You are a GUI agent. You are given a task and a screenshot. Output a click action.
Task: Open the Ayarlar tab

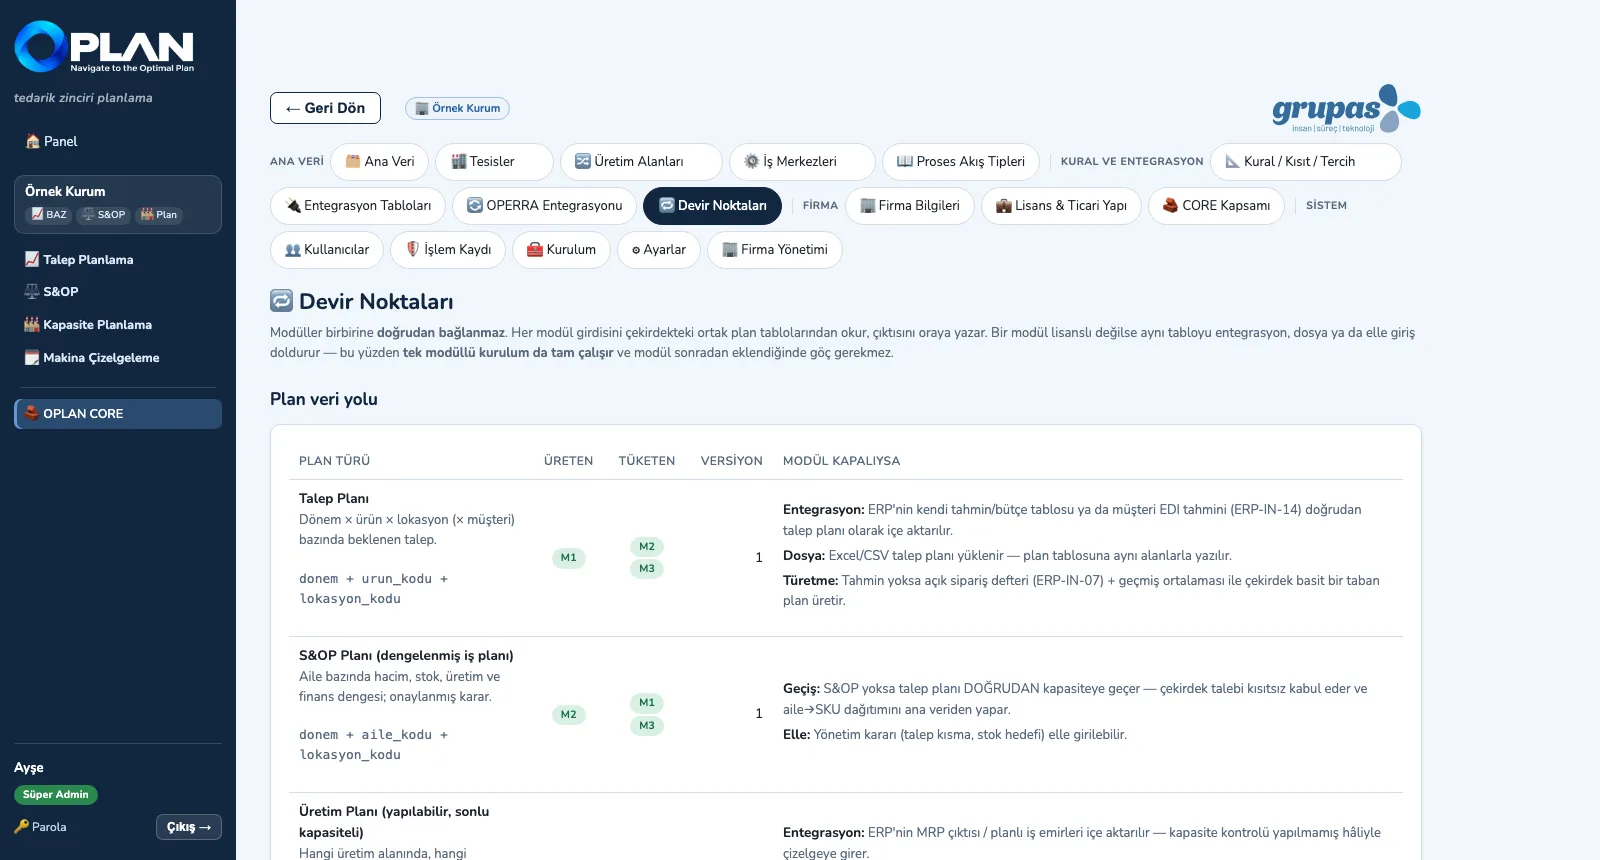(x=659, y=249)
